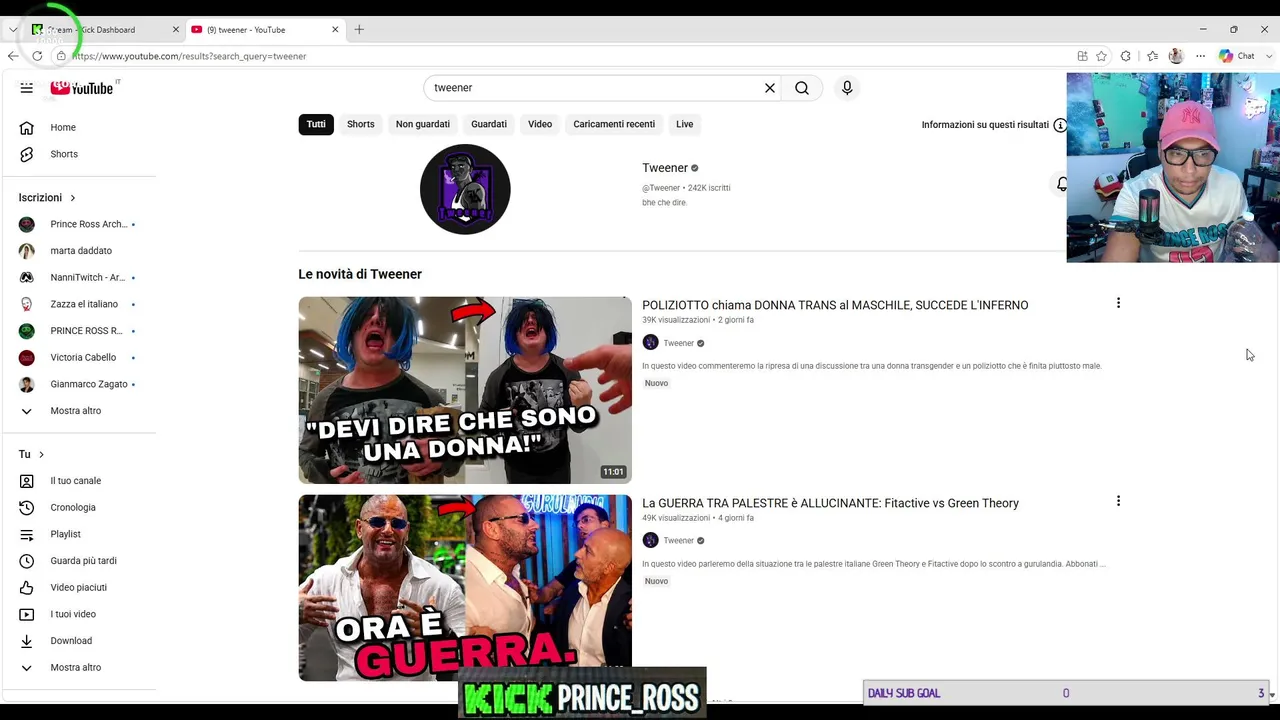Play the ORA È GUERRA video thumbnail
This screenshot has height=720, width=1280.
[465, 588]
